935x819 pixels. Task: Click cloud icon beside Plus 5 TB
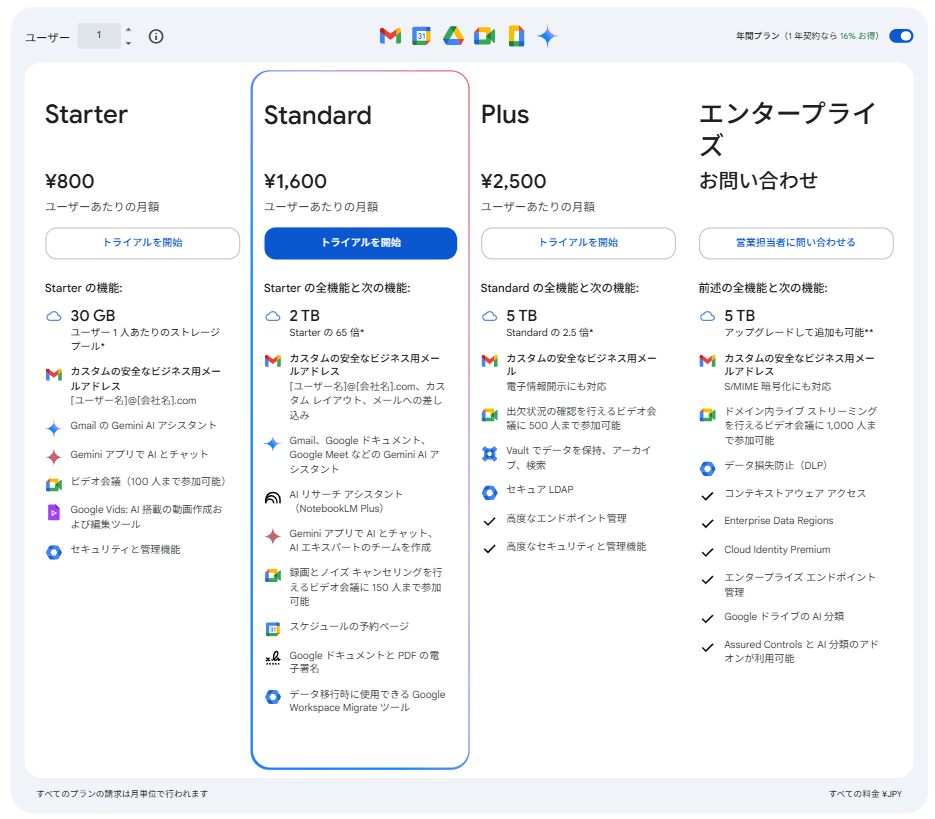click(490, 316)
